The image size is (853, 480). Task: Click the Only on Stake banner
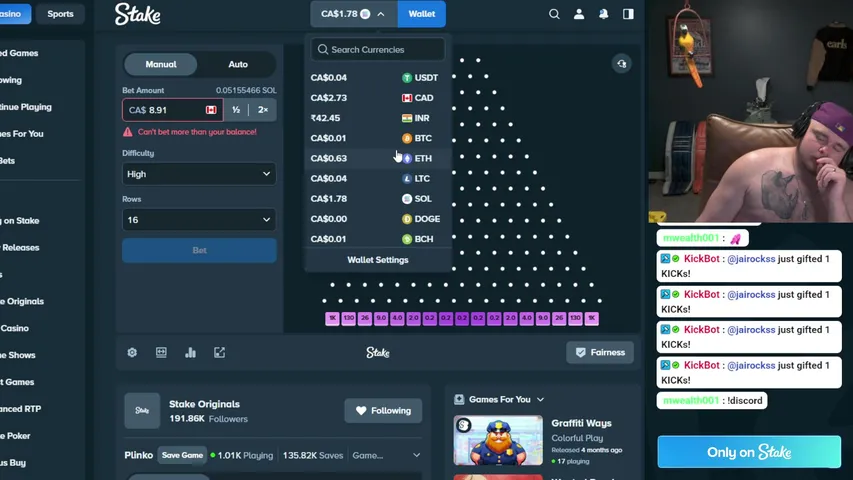click(x=749, y=452)
